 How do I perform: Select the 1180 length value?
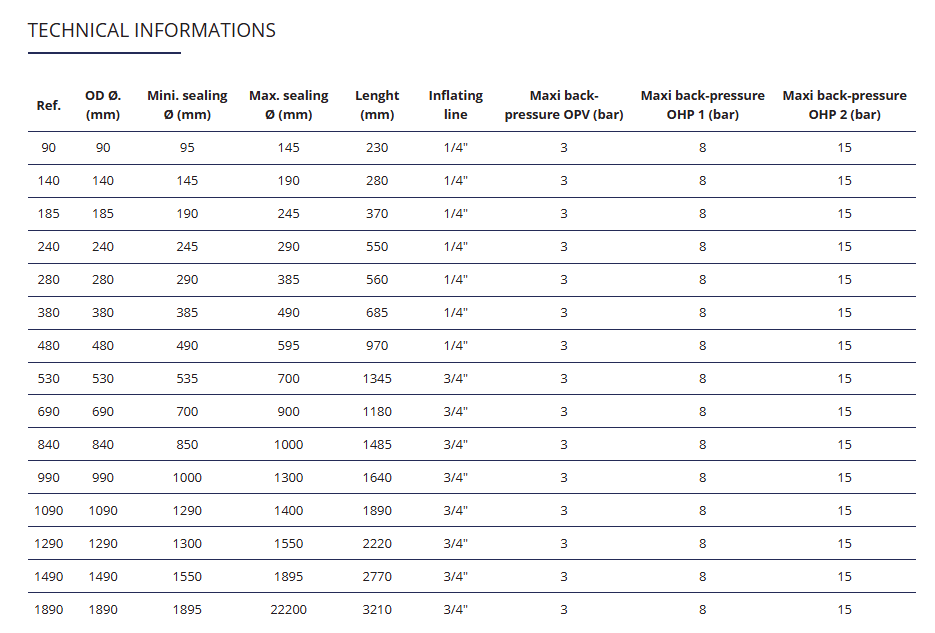pyautogui.click(x=377, y=411)
